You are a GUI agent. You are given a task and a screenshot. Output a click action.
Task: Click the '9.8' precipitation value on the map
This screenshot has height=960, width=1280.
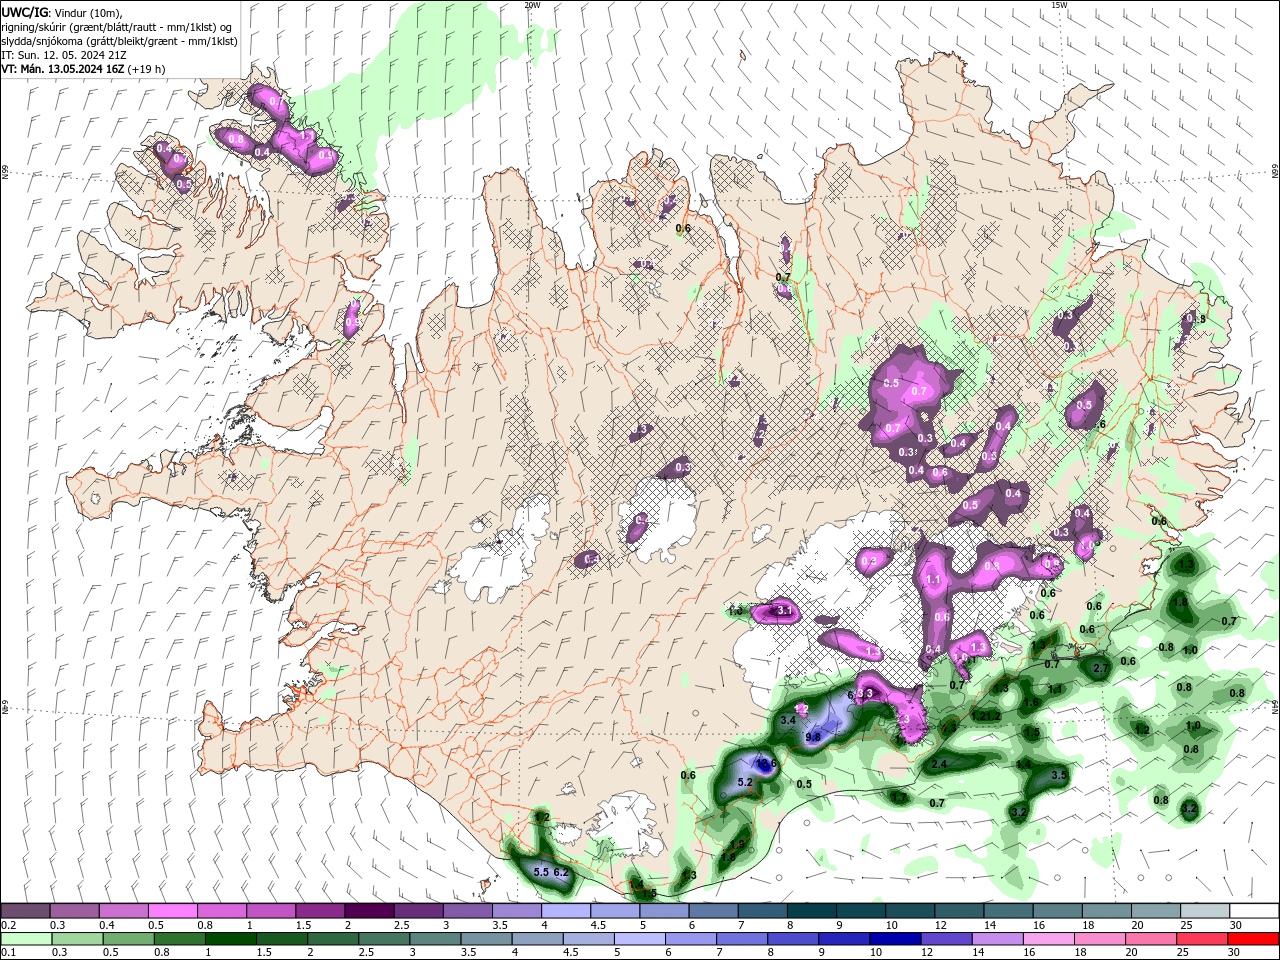point(813,737)
